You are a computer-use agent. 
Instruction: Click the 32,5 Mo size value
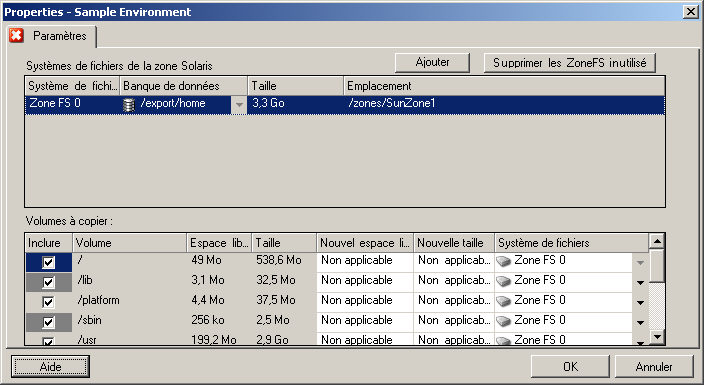tap(276, 280)
